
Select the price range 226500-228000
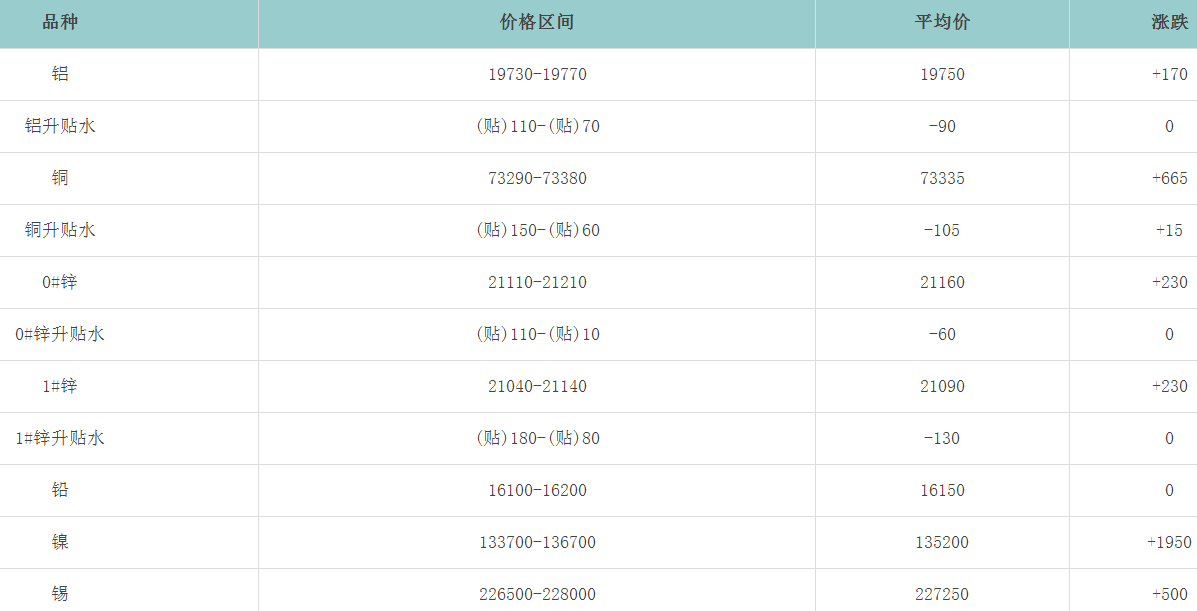(x=537, y=594)
